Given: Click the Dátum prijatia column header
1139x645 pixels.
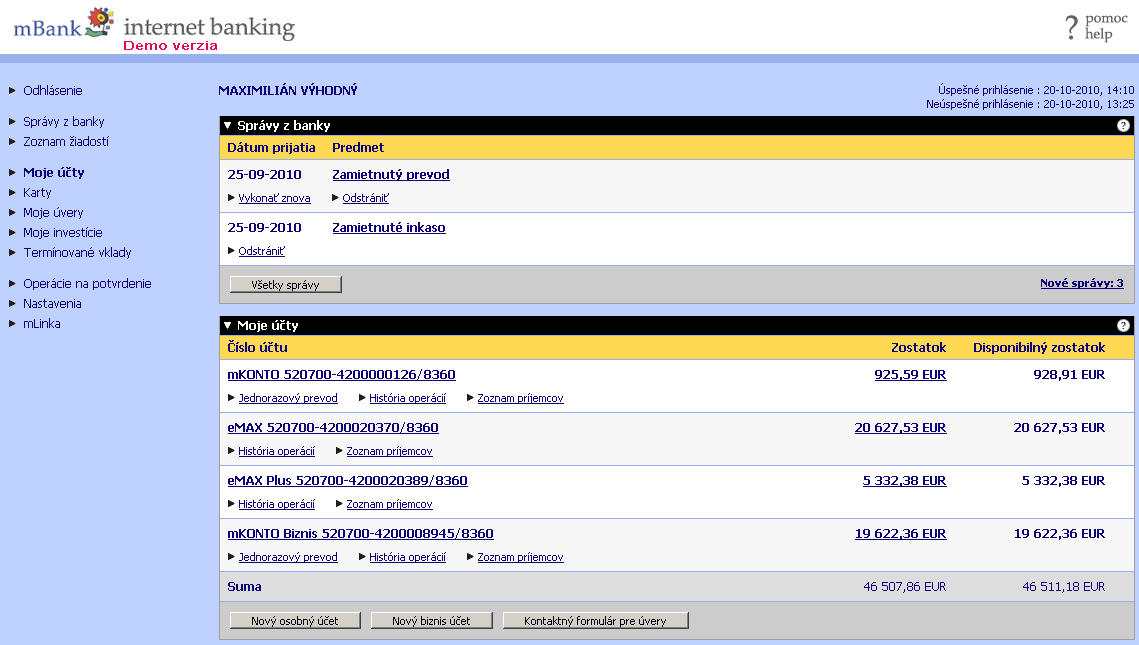Looking at the screenshot, I should coord(271,147).
